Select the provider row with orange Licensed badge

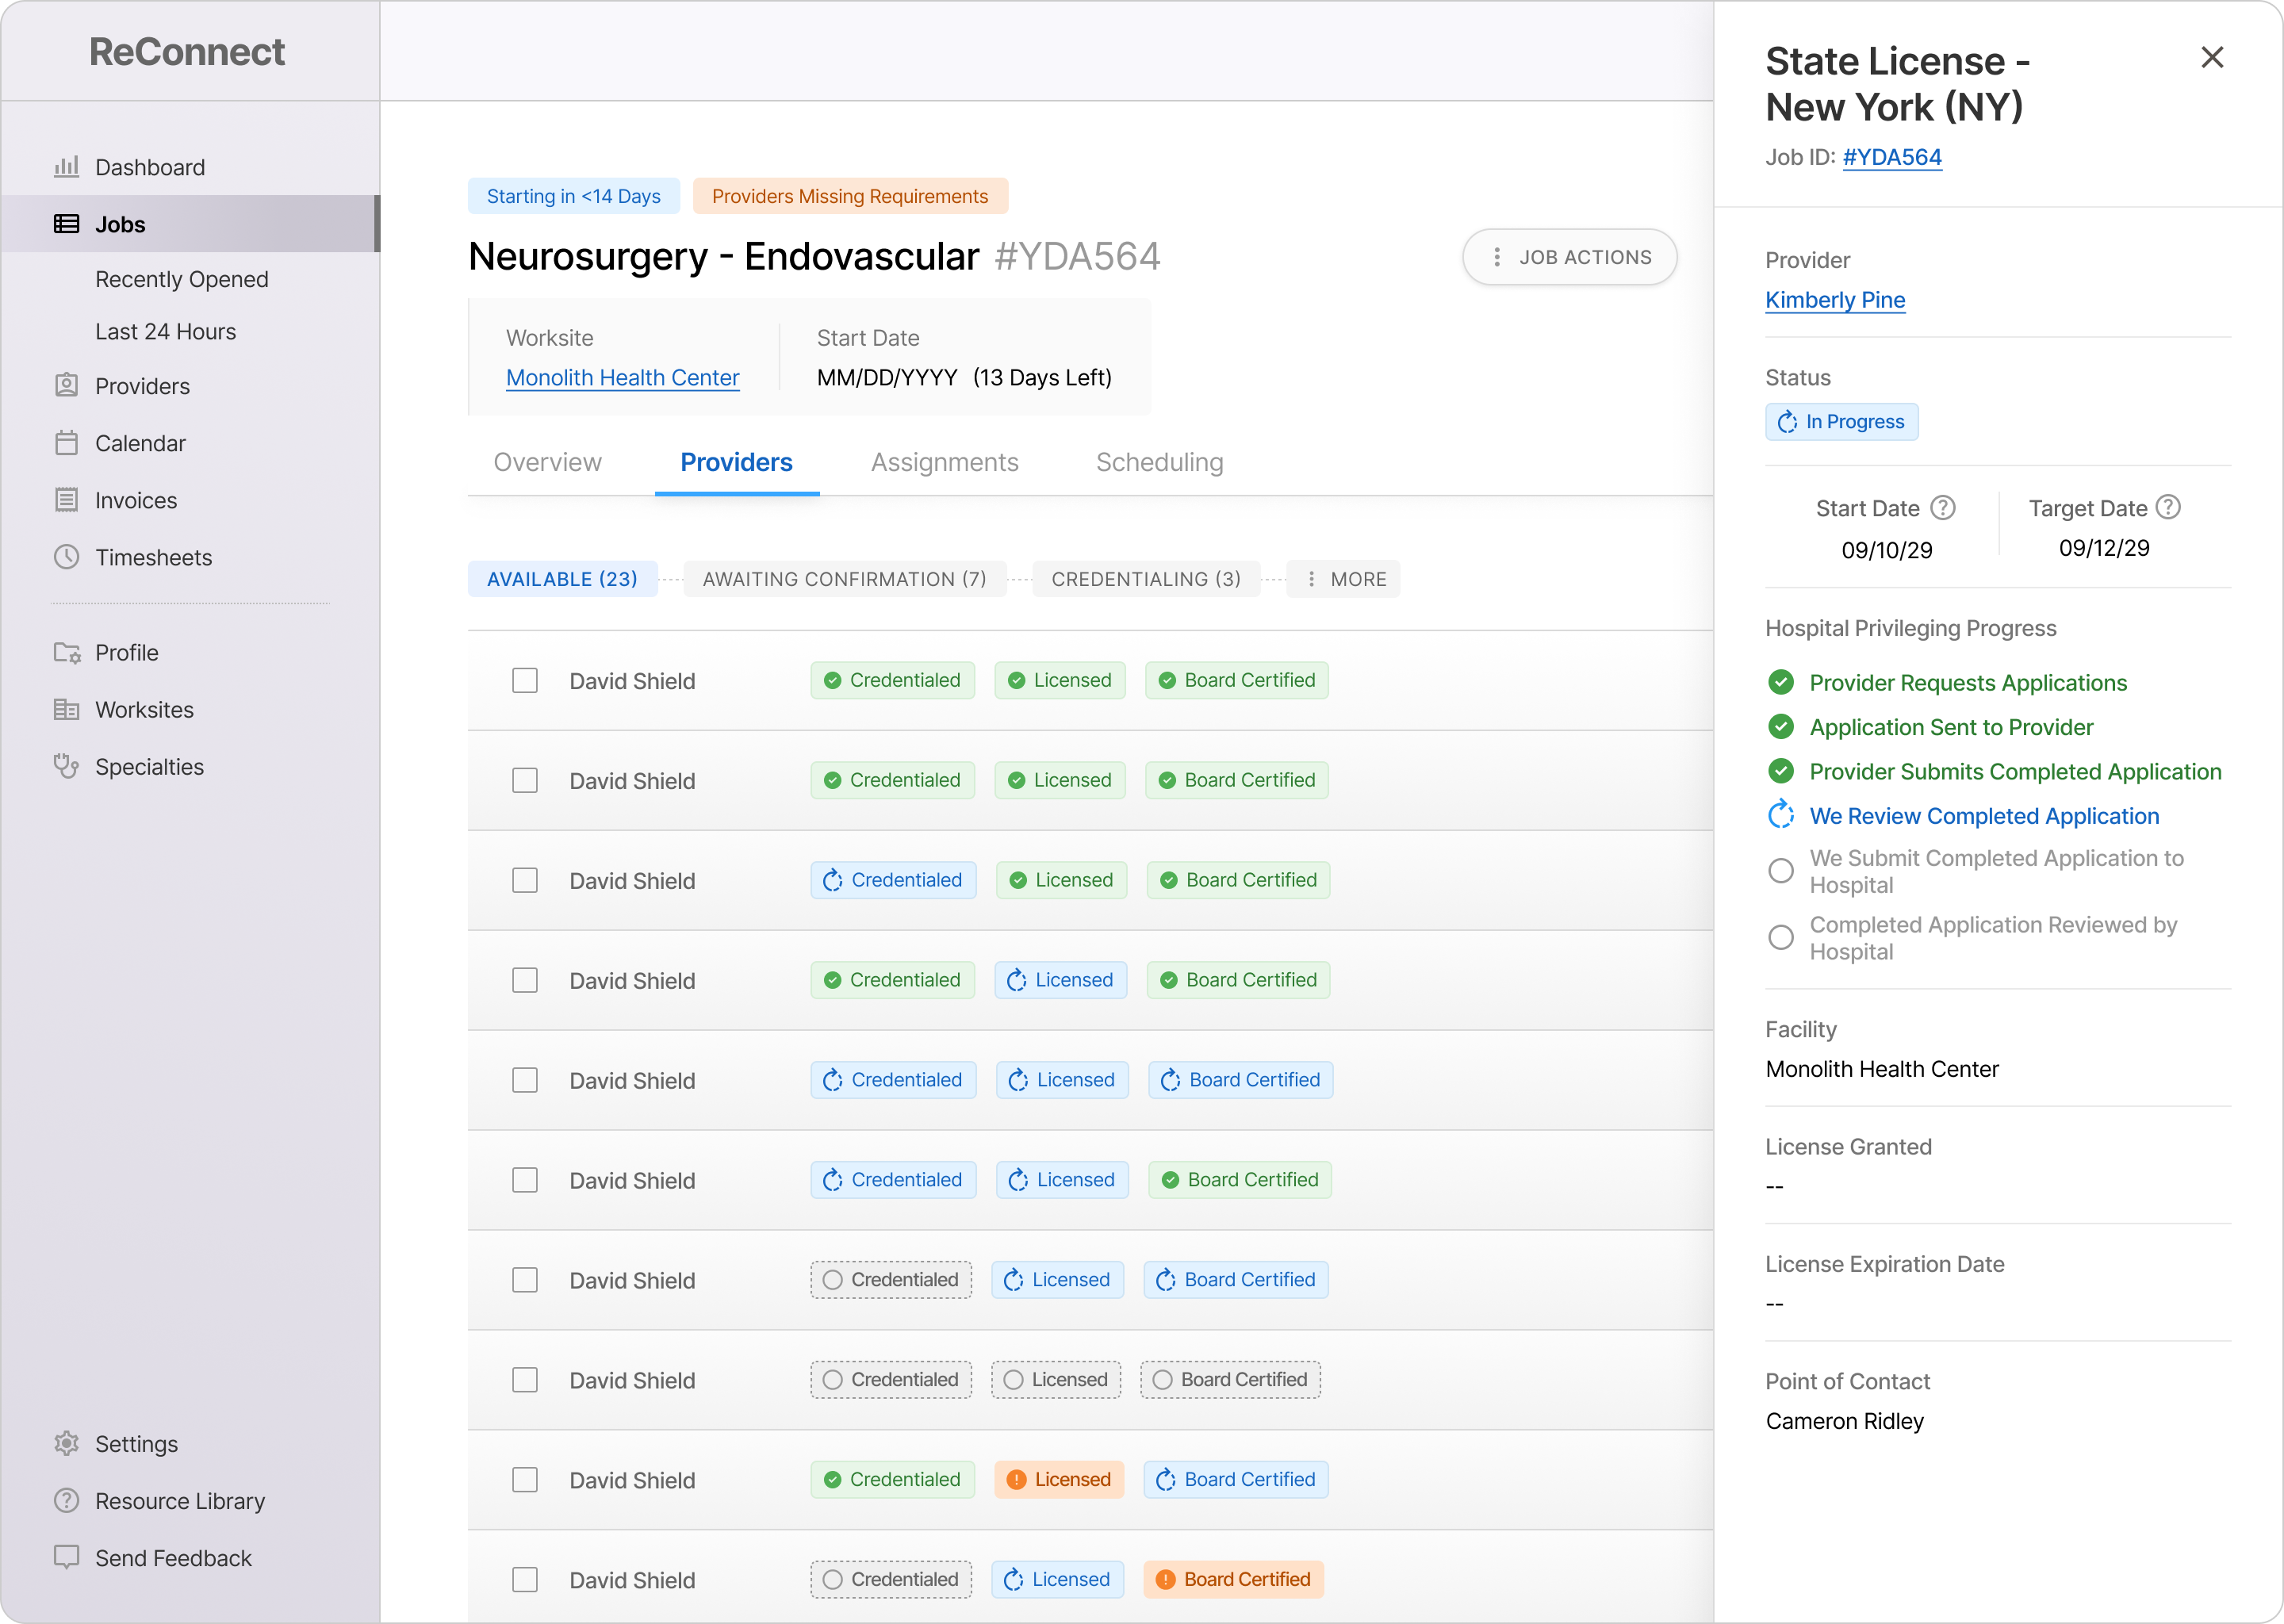(x=525, y=1480)
